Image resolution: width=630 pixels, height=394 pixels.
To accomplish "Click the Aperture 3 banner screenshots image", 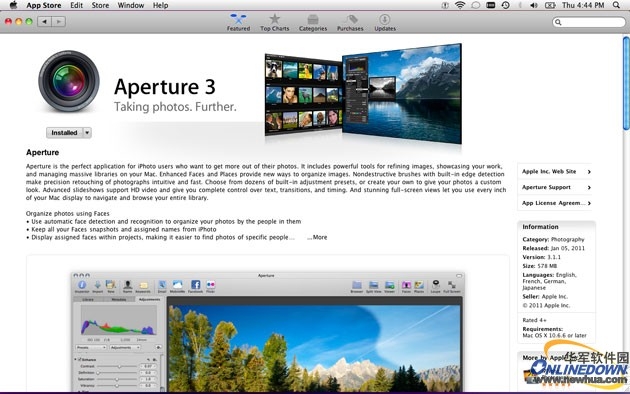I will (363, 94).
